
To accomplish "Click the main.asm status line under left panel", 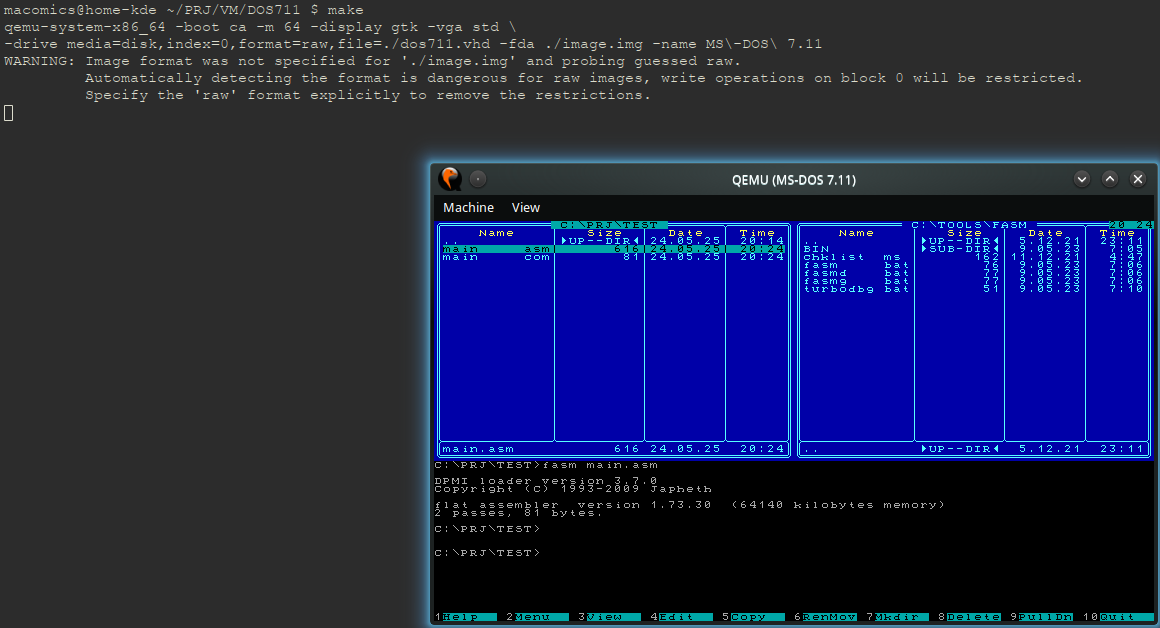I will (614, 449).
